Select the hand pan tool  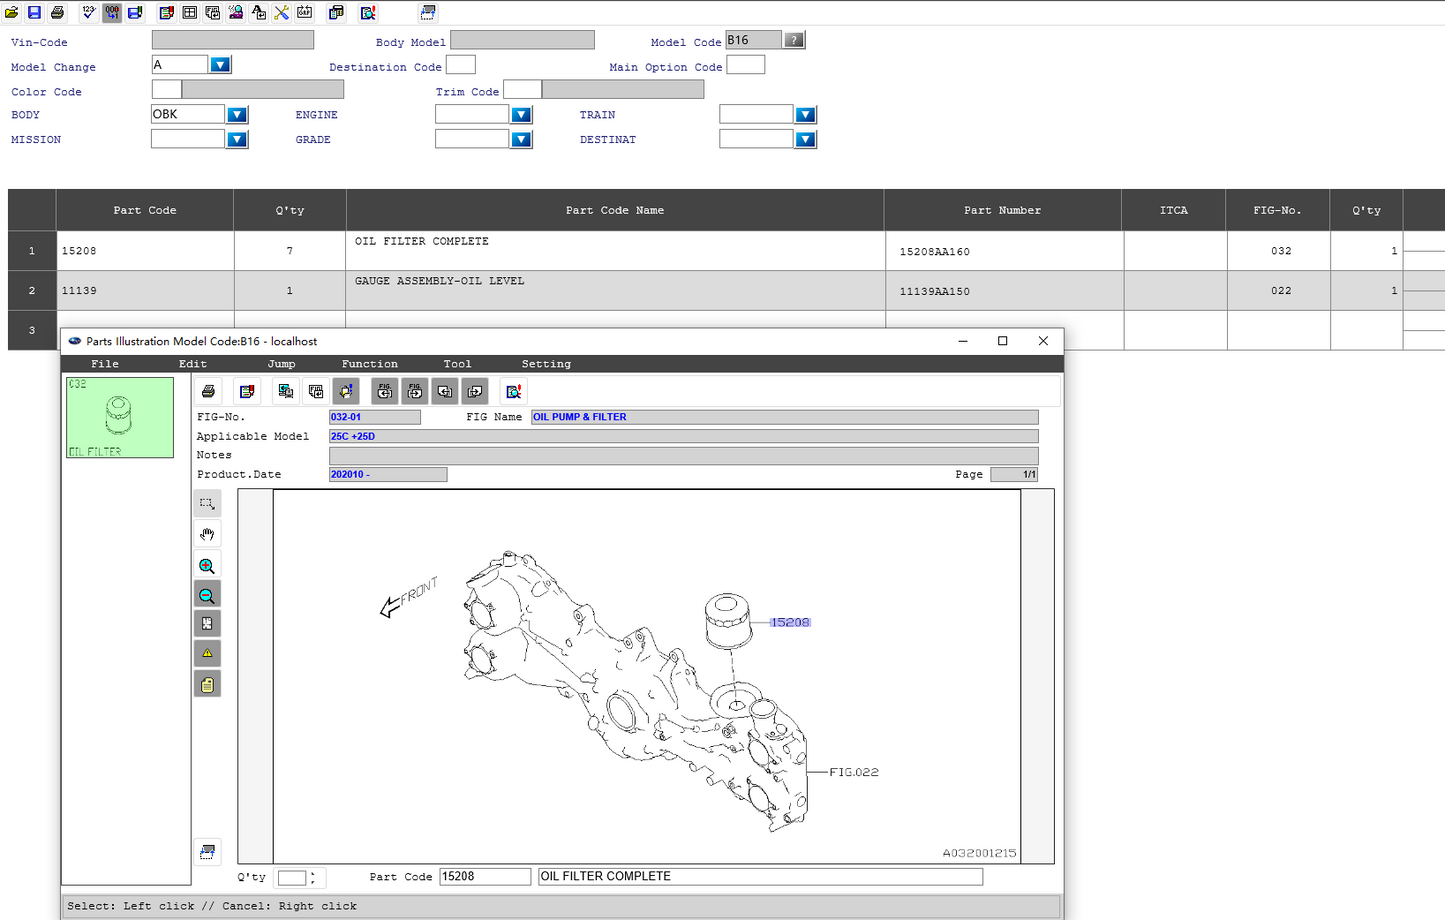click(x=207, y=534)
